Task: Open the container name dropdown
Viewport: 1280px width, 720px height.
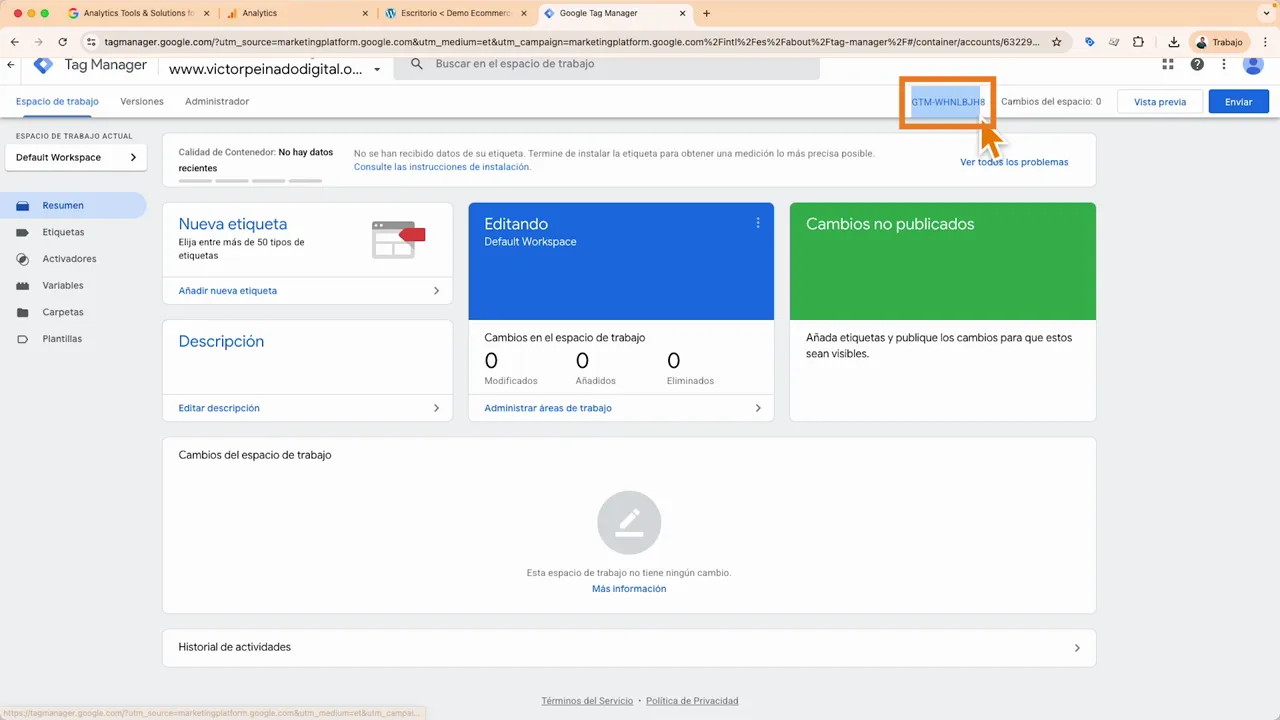Action: [x=377, y=70]
